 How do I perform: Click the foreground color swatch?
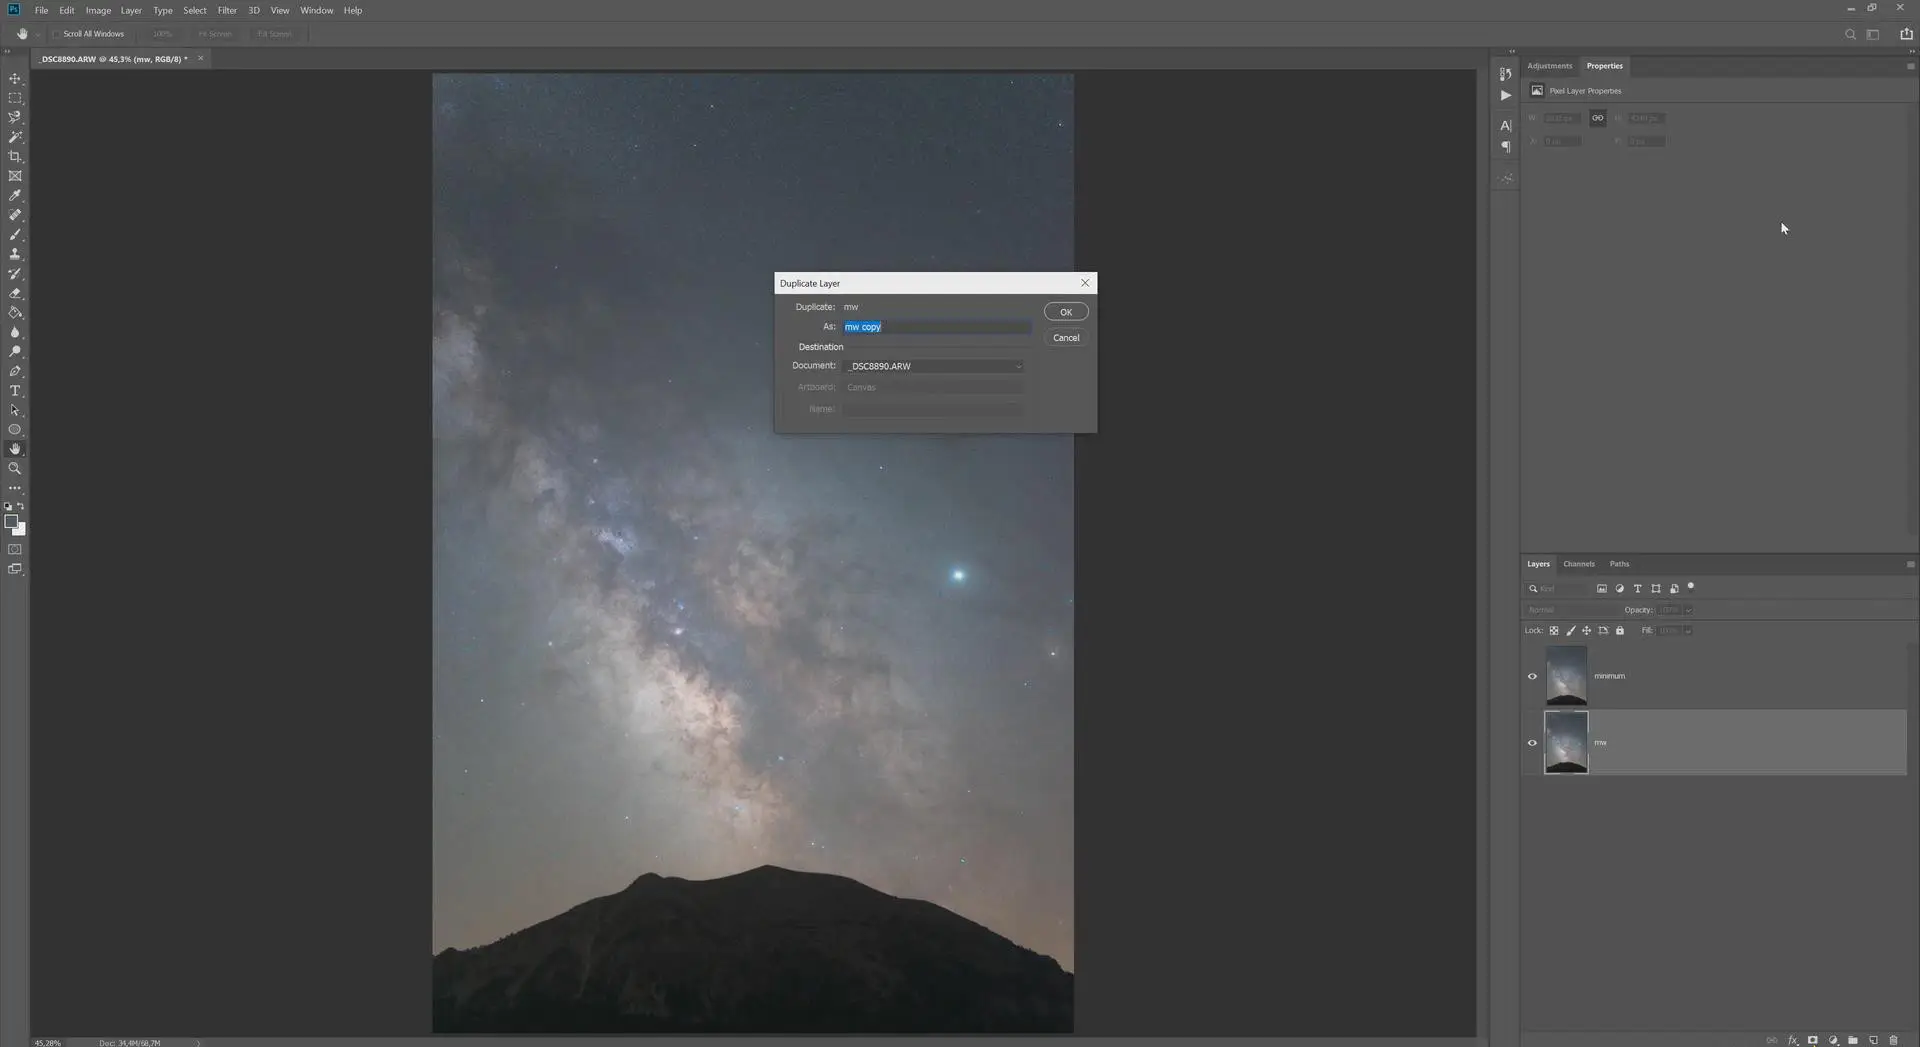pyautogui.click(x=11, y=521)
